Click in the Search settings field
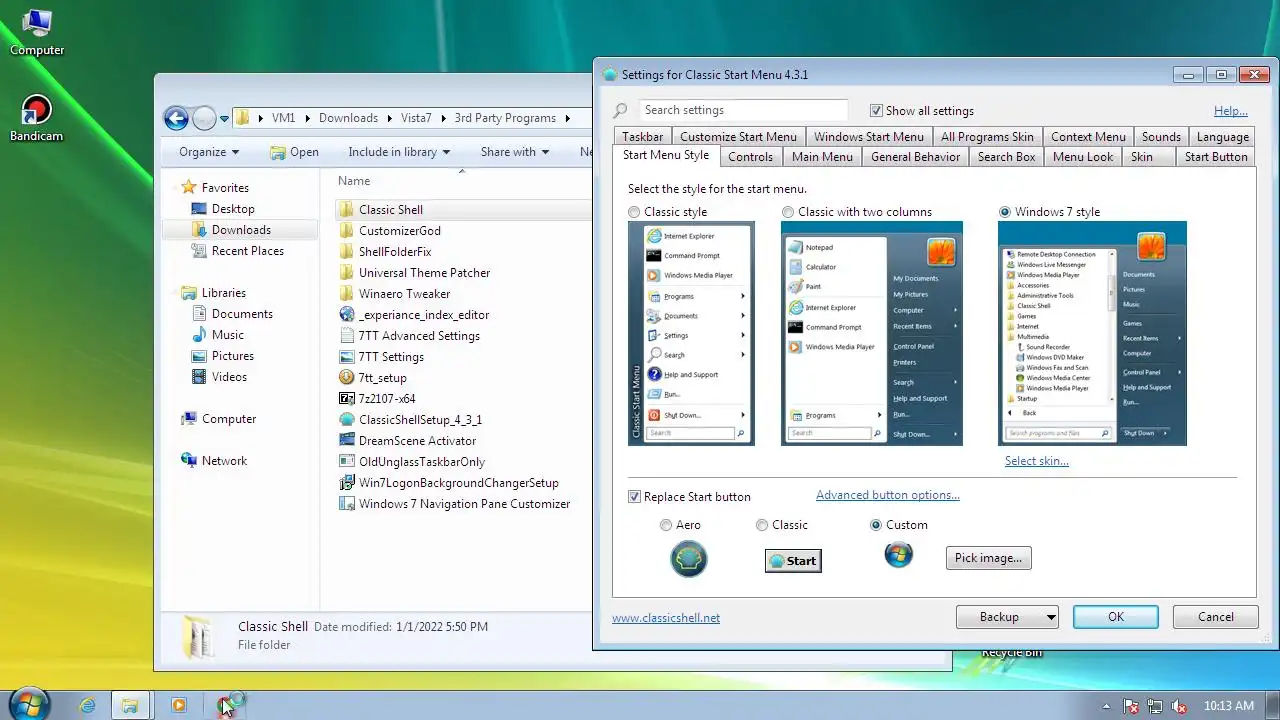The height and width of the screenshot is (720, 1280). pyautogui.click(x=742, y=110)
